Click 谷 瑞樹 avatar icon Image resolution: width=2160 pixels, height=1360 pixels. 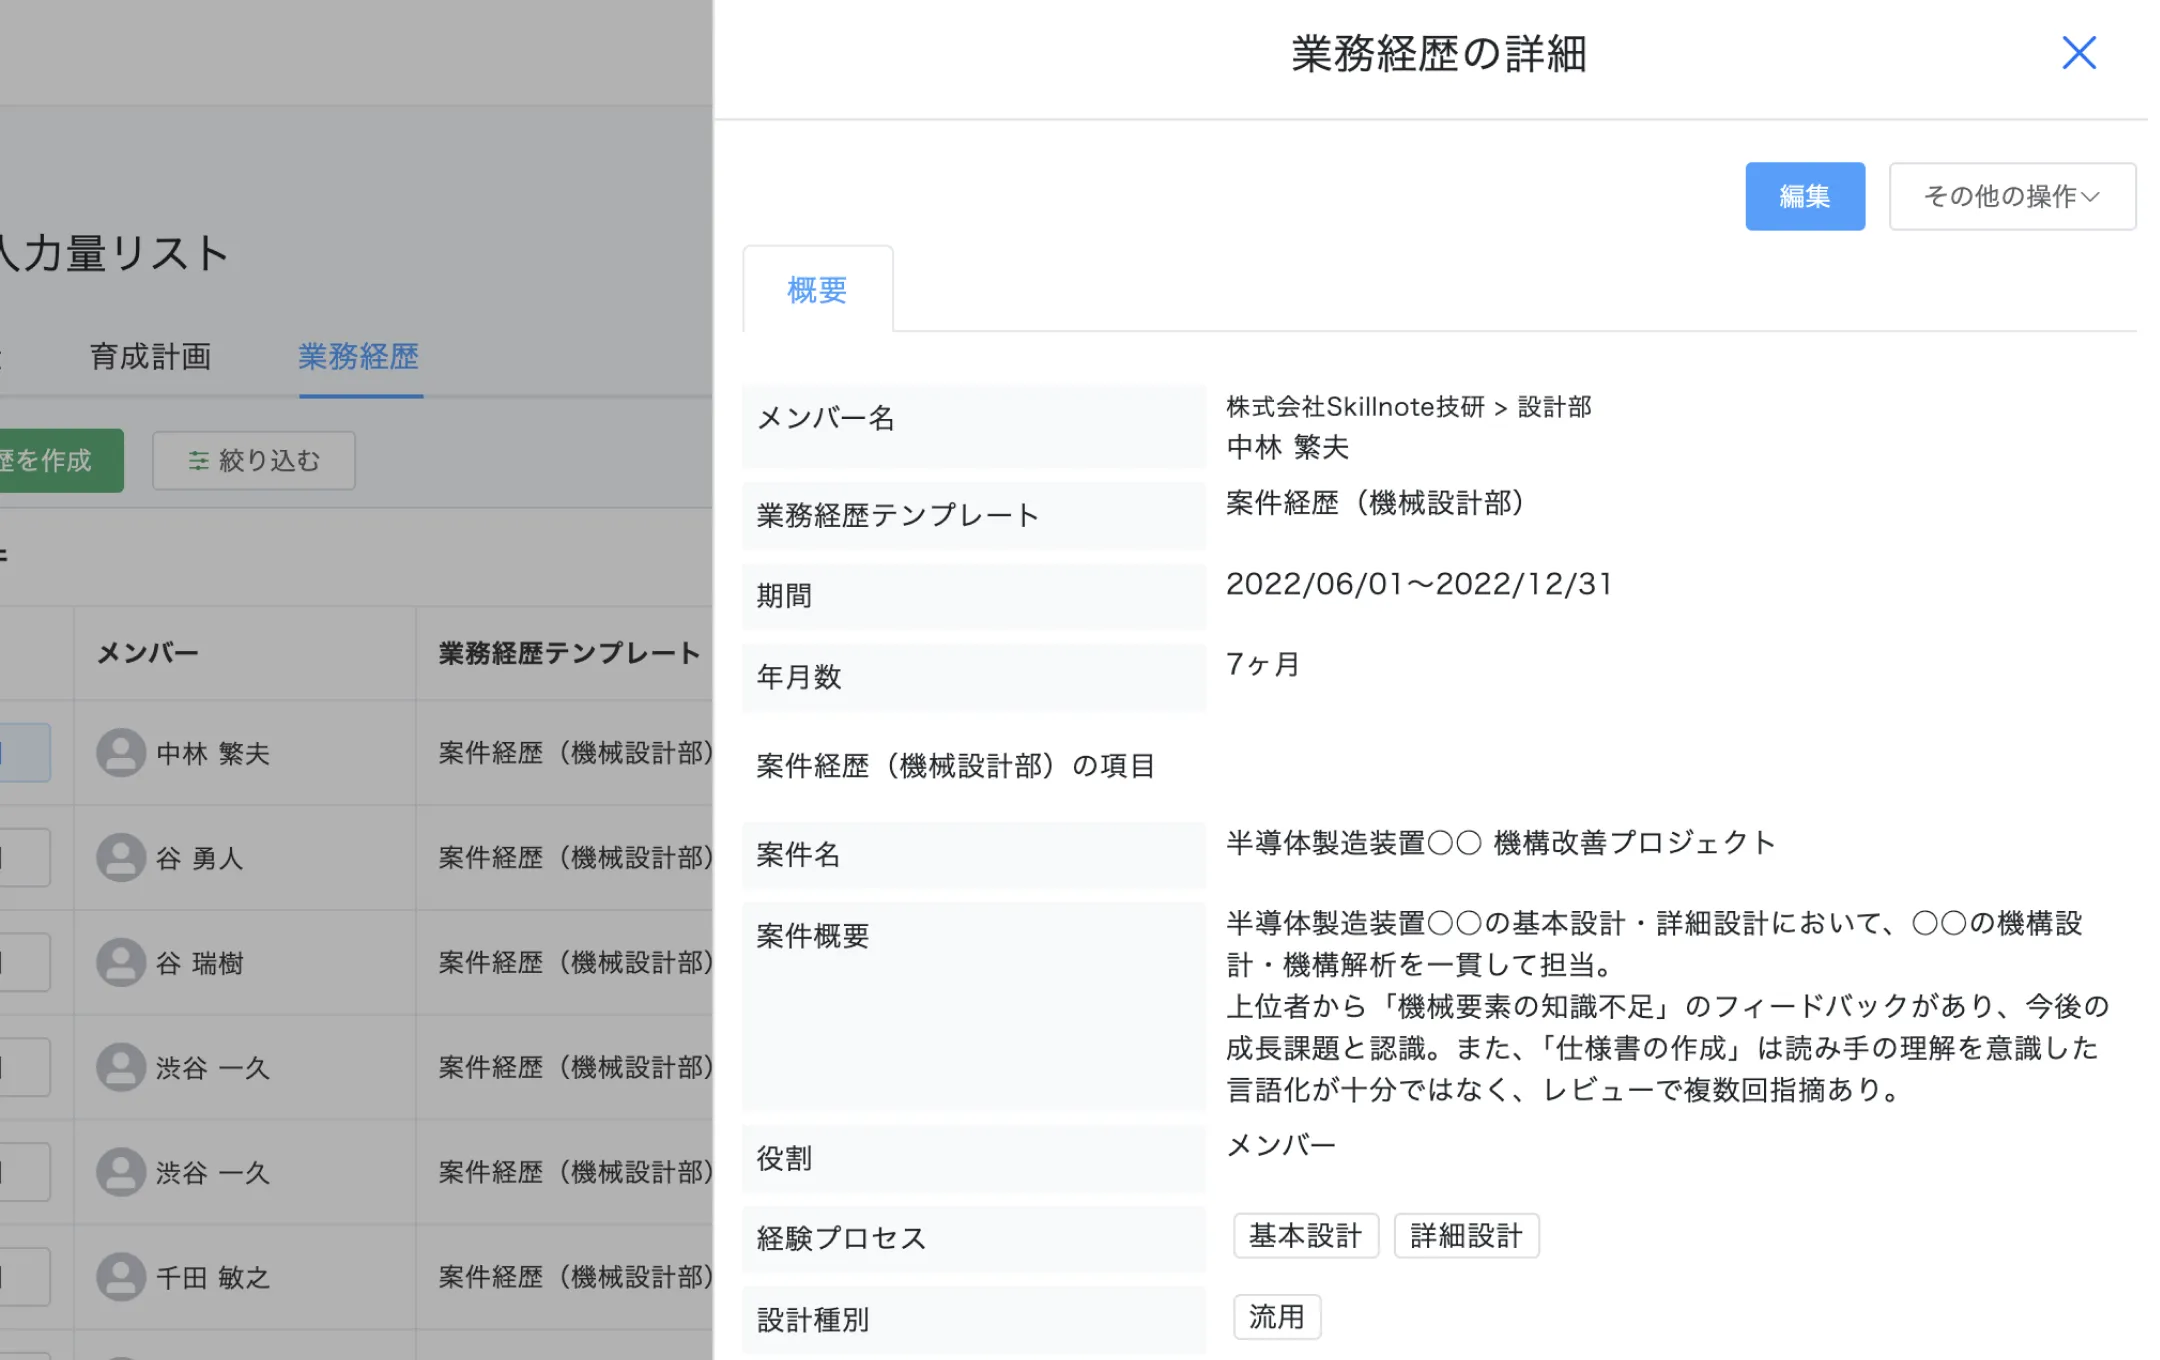click(121, 963)
